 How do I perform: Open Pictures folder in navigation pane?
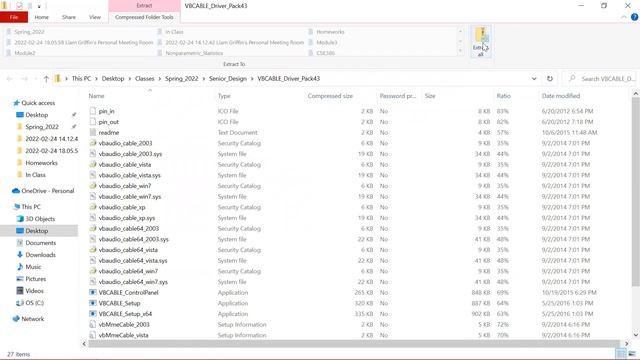(x=36, y=279)
